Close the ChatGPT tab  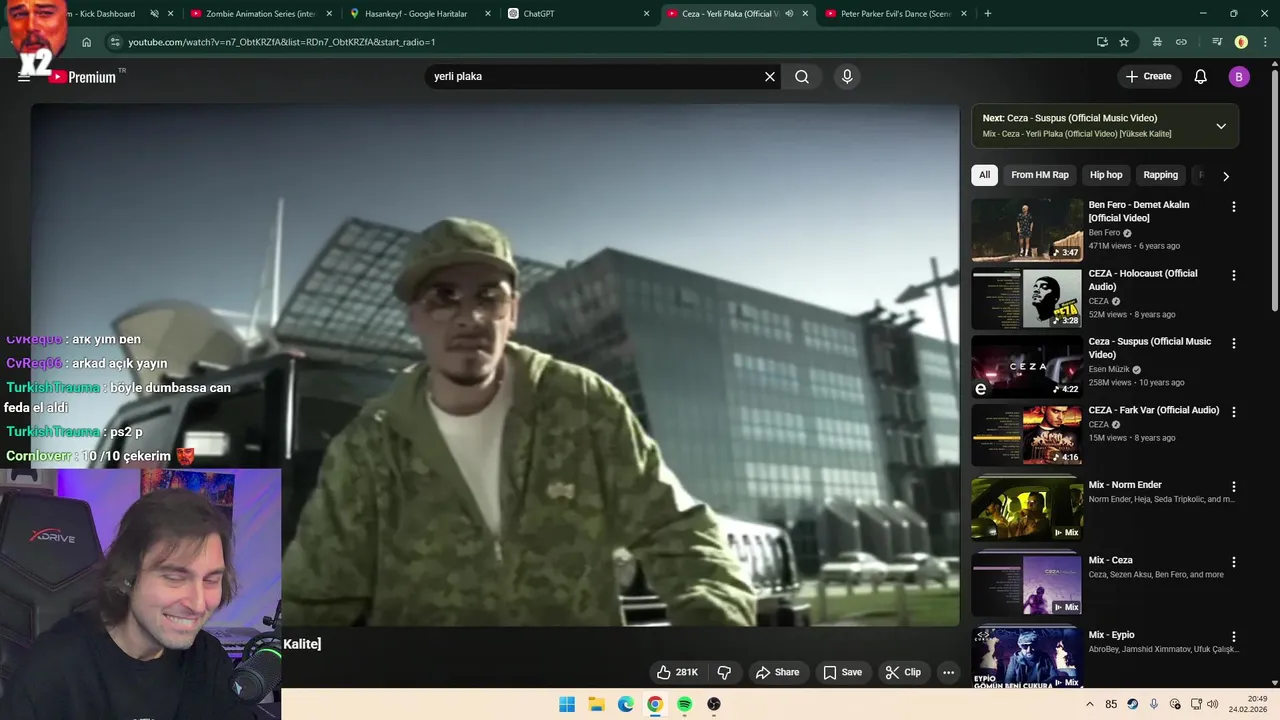click(x=646, y=14)
